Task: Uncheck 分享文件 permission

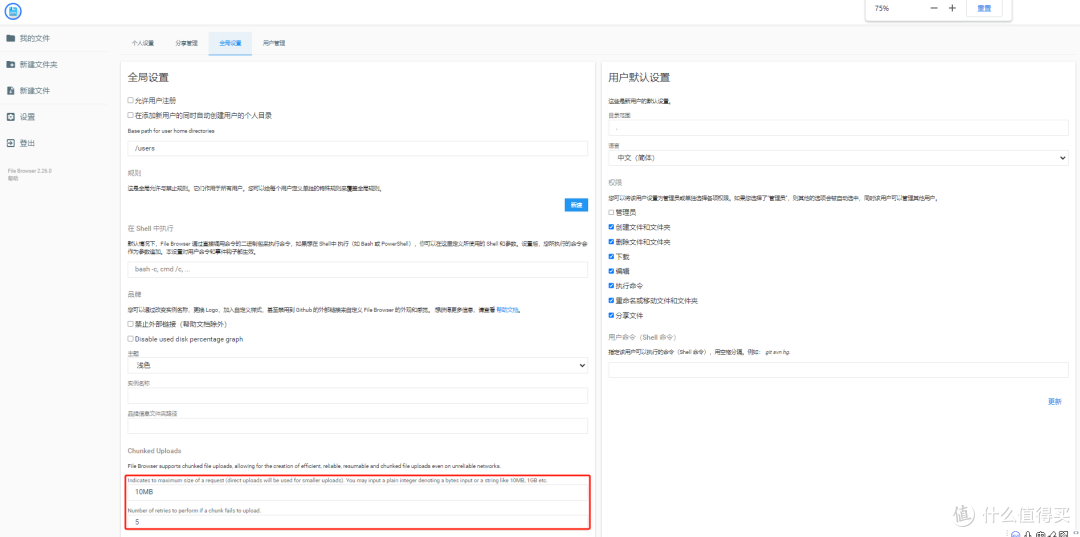Action: click(x=612, y=315)
